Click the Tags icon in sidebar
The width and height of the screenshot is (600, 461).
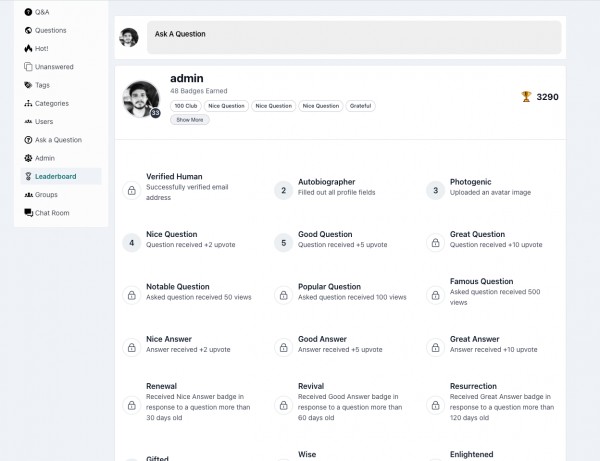point(28,85)
